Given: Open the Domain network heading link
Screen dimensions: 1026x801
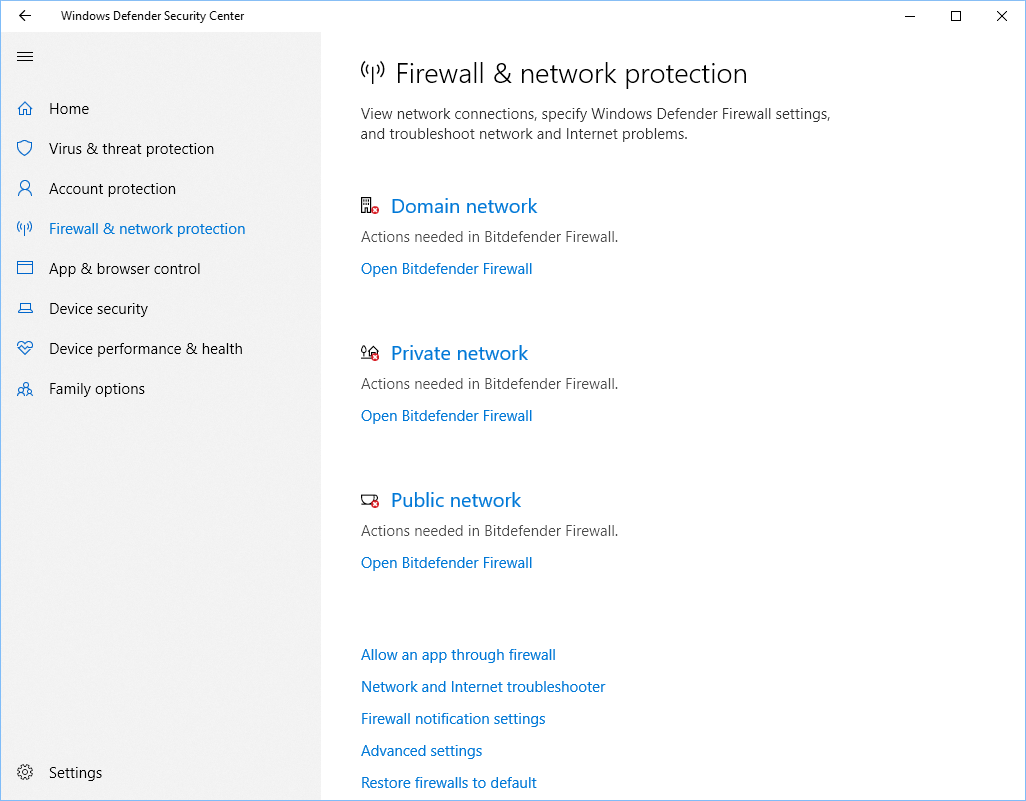Looking at the screenshot, I should tap(464, 206).
